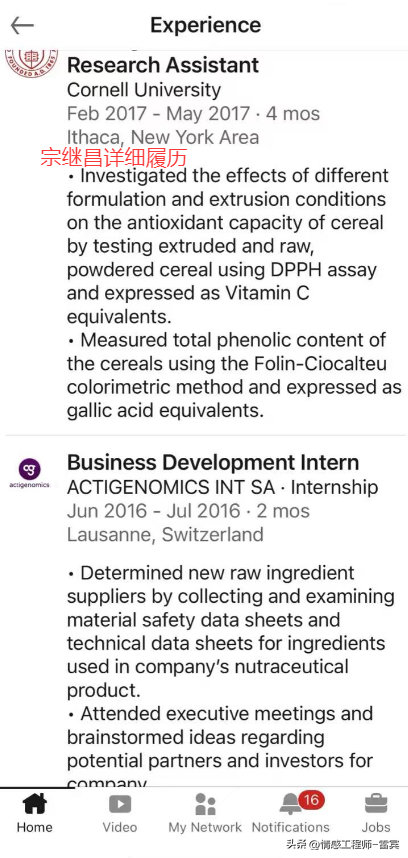Select the Home tab label
The height and width of the screenshot is (858, 408).
click(34, 827)
